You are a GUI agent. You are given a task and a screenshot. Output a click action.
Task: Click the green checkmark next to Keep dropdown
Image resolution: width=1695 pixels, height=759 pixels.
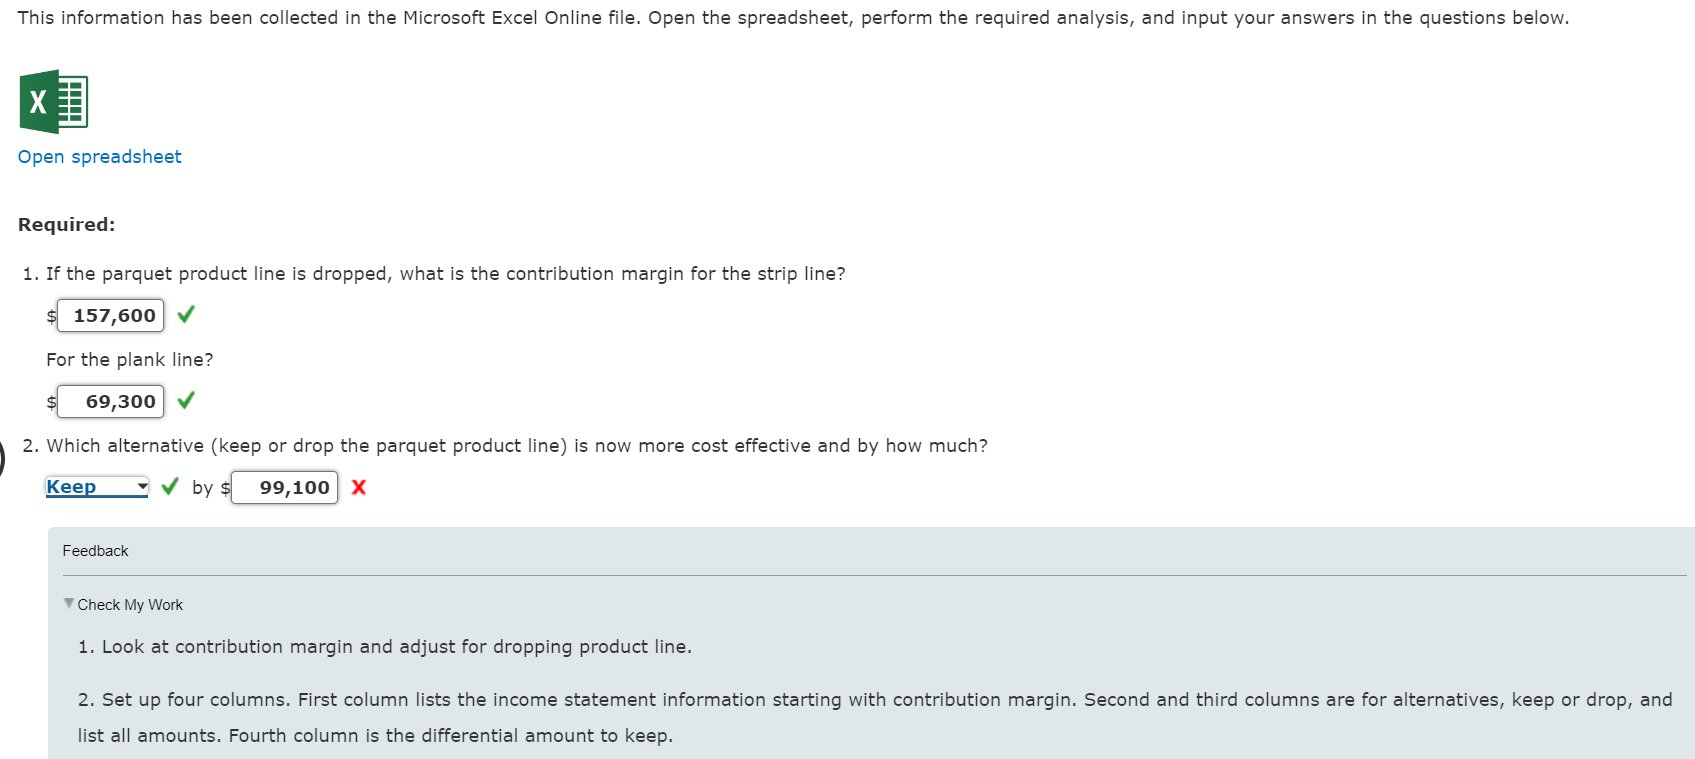pyautogui.click(x=168, y=487)
